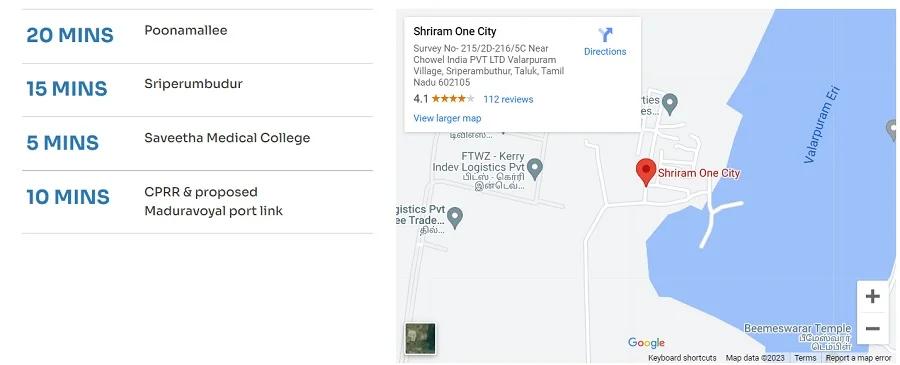Zoom out with the minus button
The image size is (900, 365).
coord(872,328)
